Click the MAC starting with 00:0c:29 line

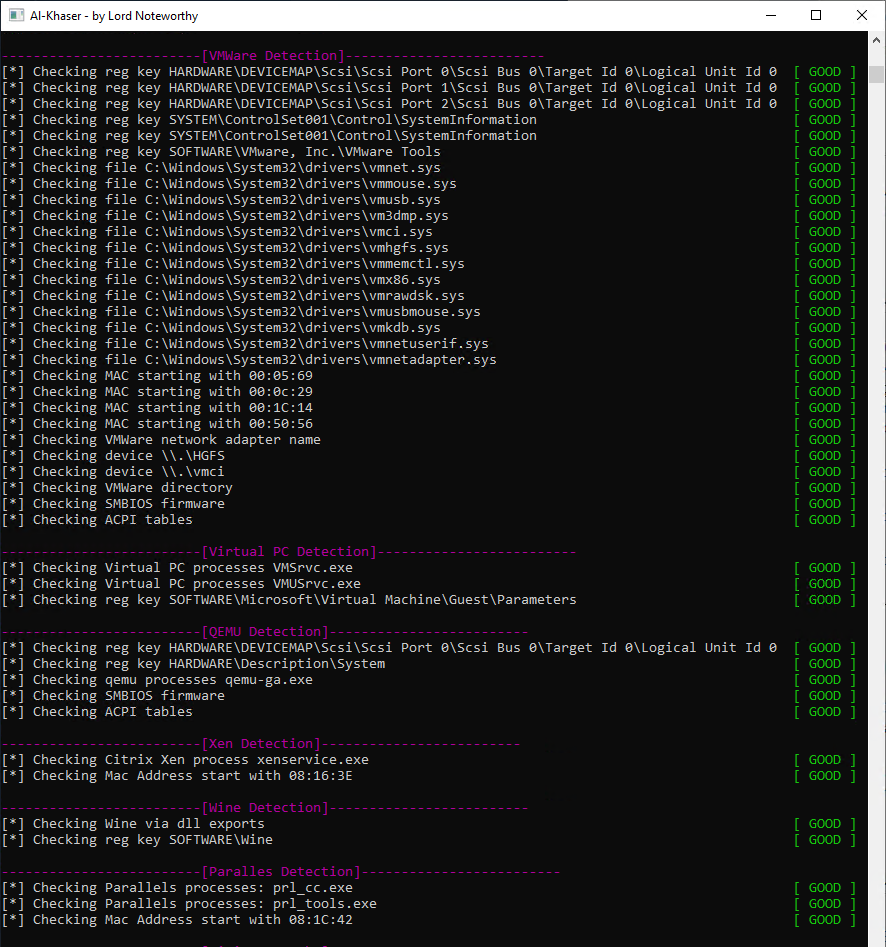pyautogui.click(x=157, y=392)
